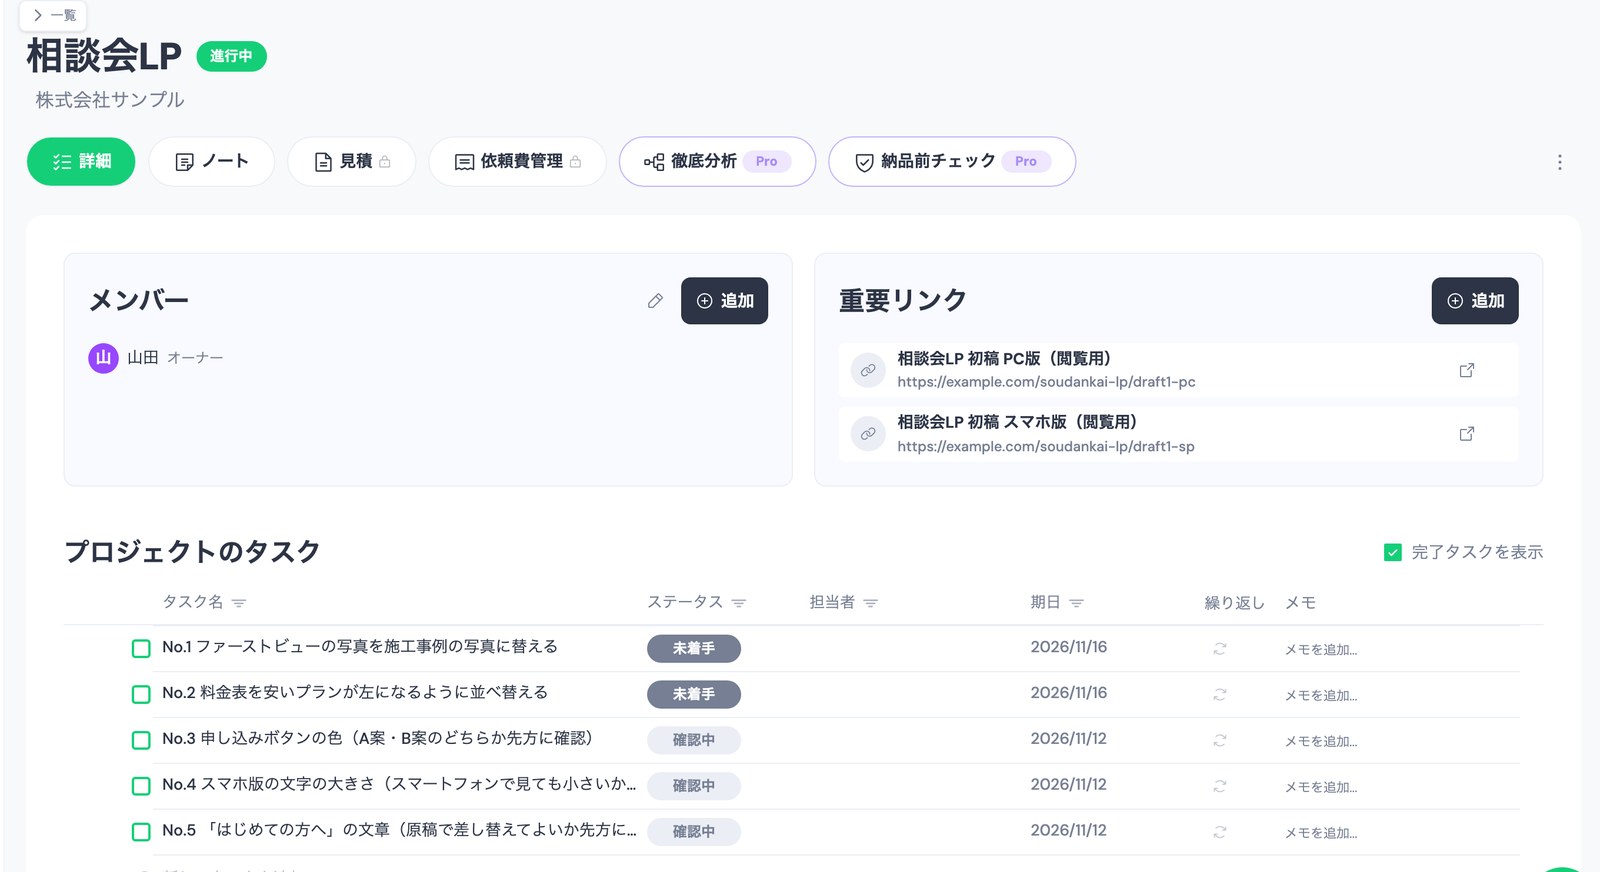Open external link icon for スマホ版 draft
The image size is (1600, 872).
pos(1467,434)
